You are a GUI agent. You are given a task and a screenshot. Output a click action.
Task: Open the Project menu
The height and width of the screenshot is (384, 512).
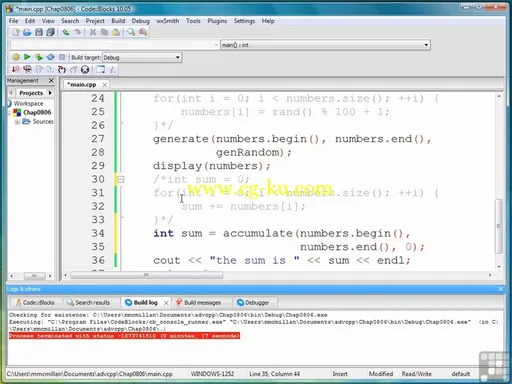click(x=95, y=21)
